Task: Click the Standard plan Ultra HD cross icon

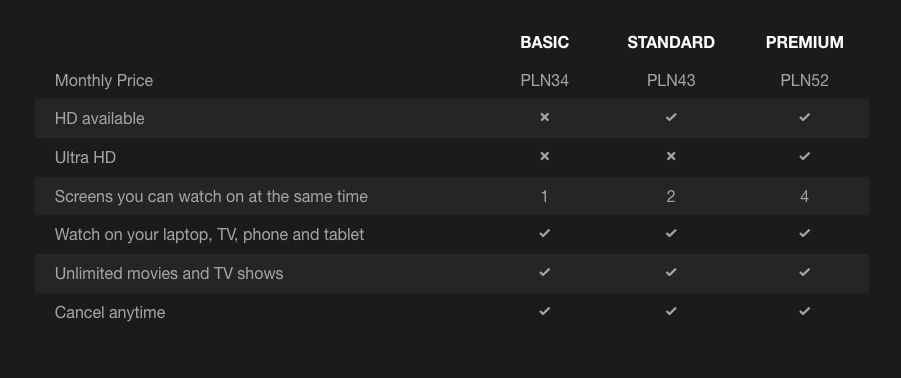Action: [x=671, y=156]
